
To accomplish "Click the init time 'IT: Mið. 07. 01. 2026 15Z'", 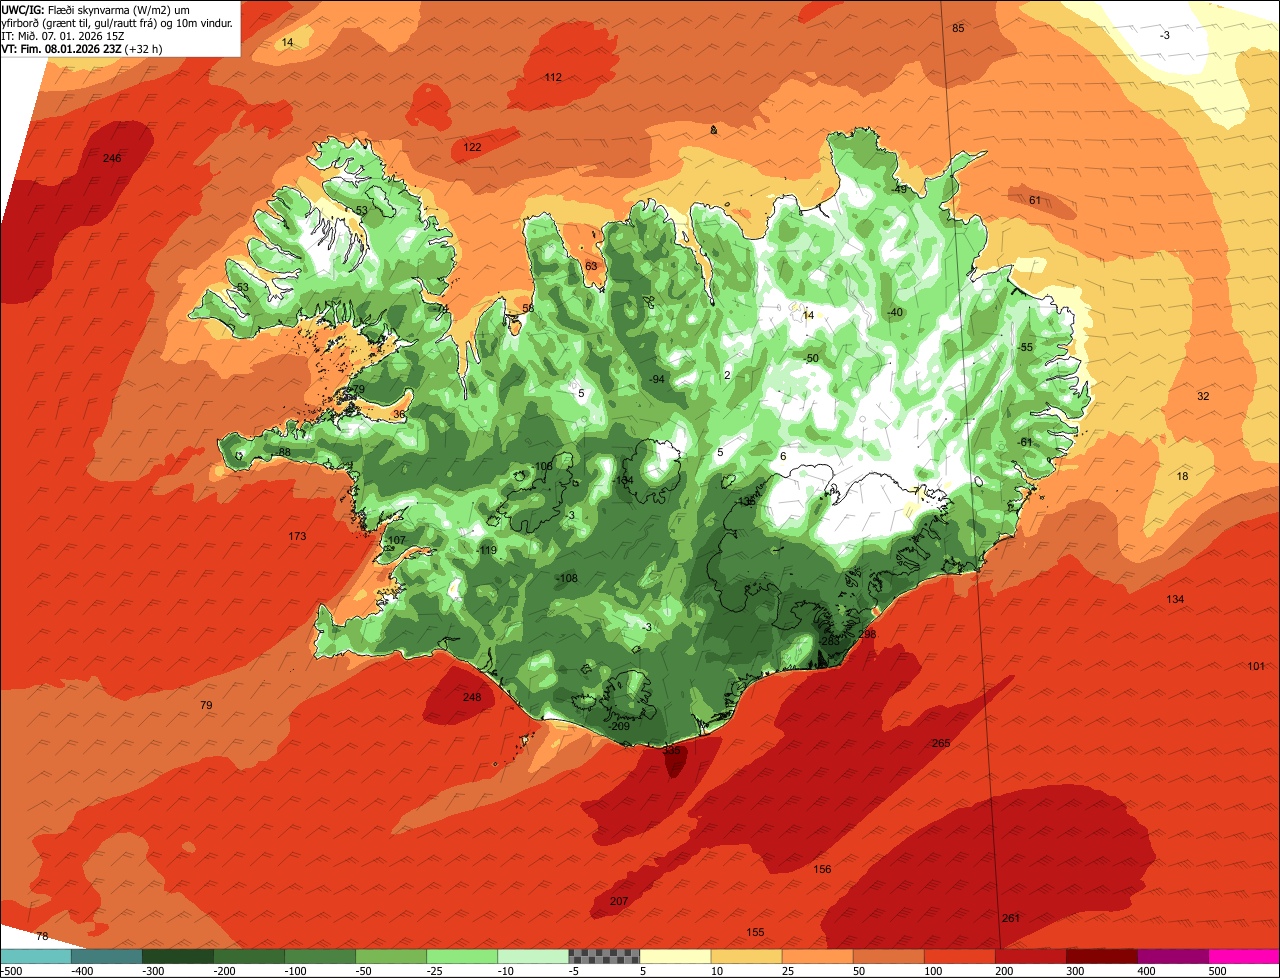I will tap(62, 35).
